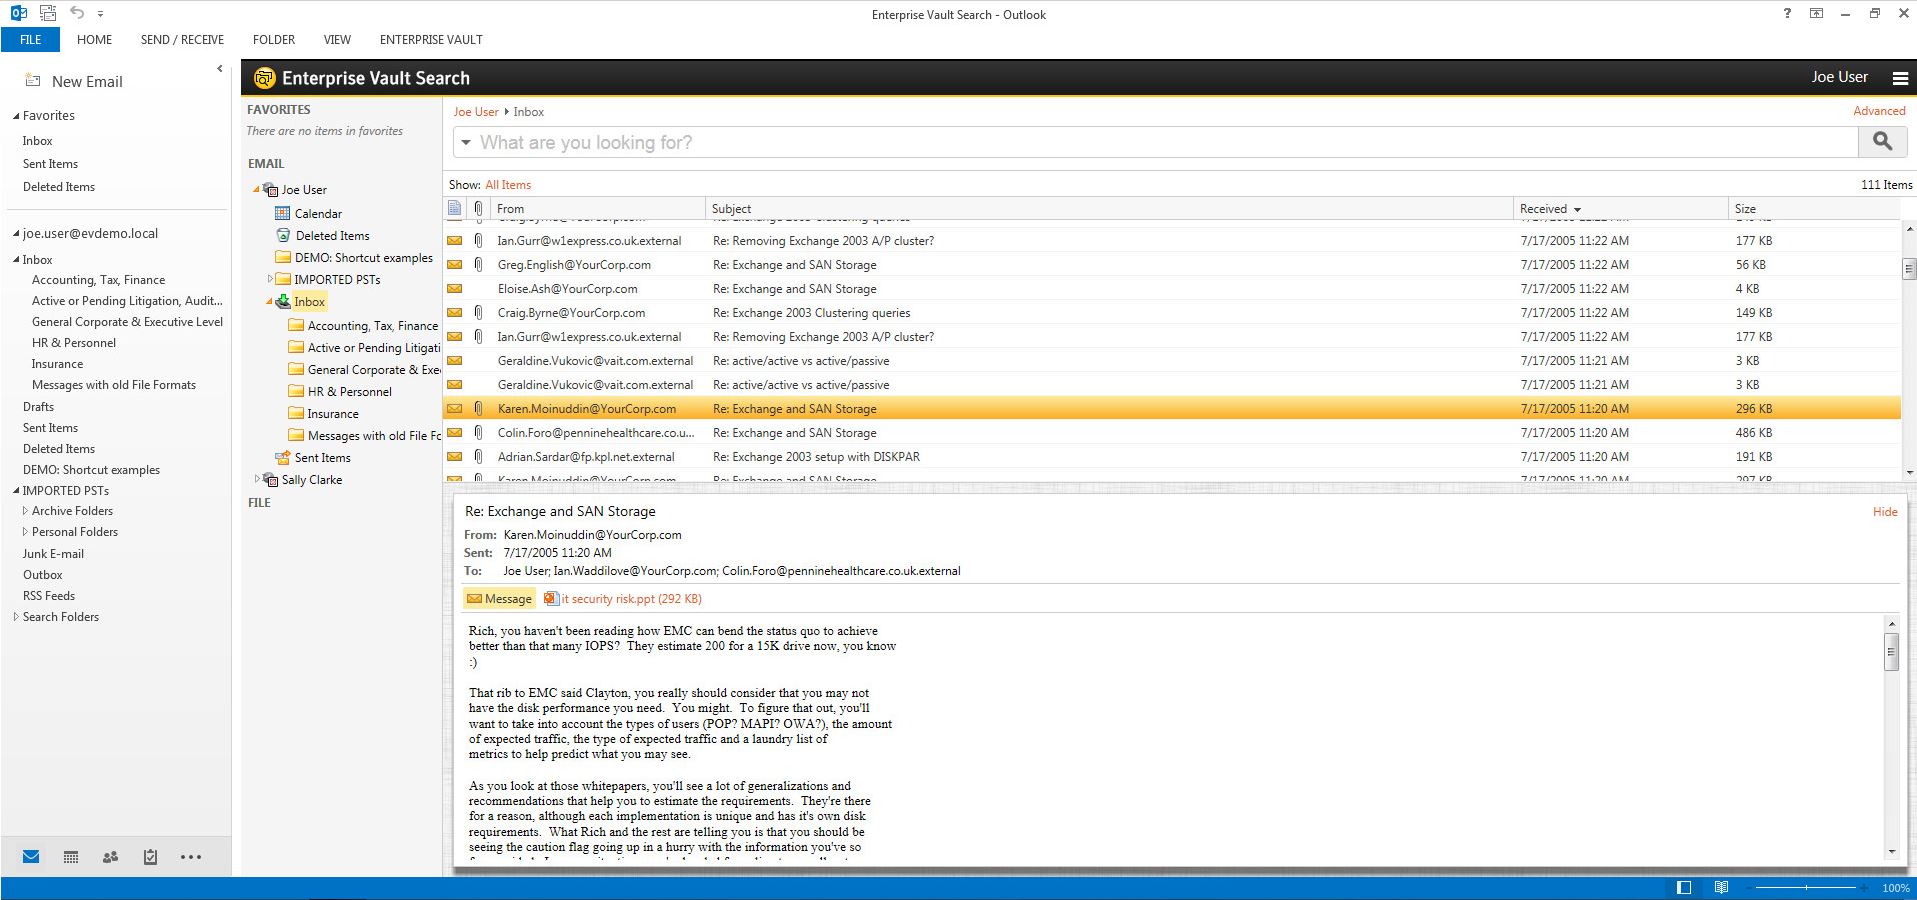Select the Message tab in preview
1917x900 pixels.
pyautogui.click(x=499, y=598)
